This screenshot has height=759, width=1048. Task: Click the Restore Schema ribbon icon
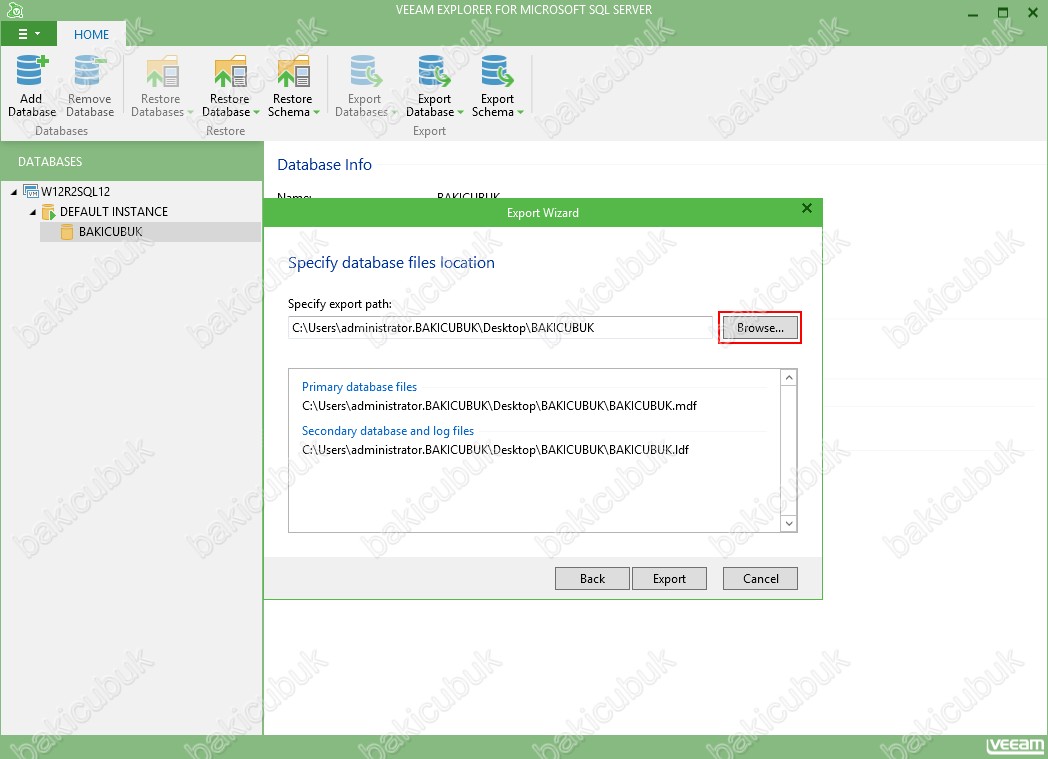[x=293, y=71]
